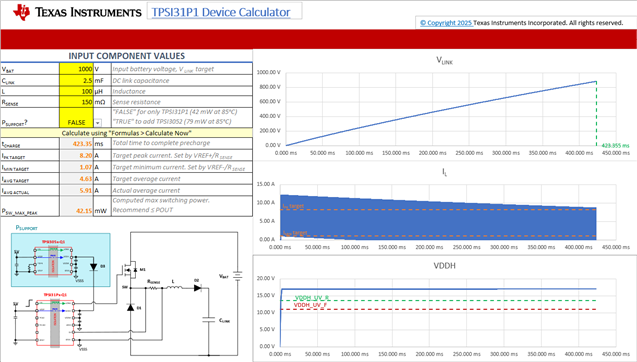Screen dimensions: 637x362
Task: Expand the PSUPPORT dropdown arrow
Action: (98, 122)
